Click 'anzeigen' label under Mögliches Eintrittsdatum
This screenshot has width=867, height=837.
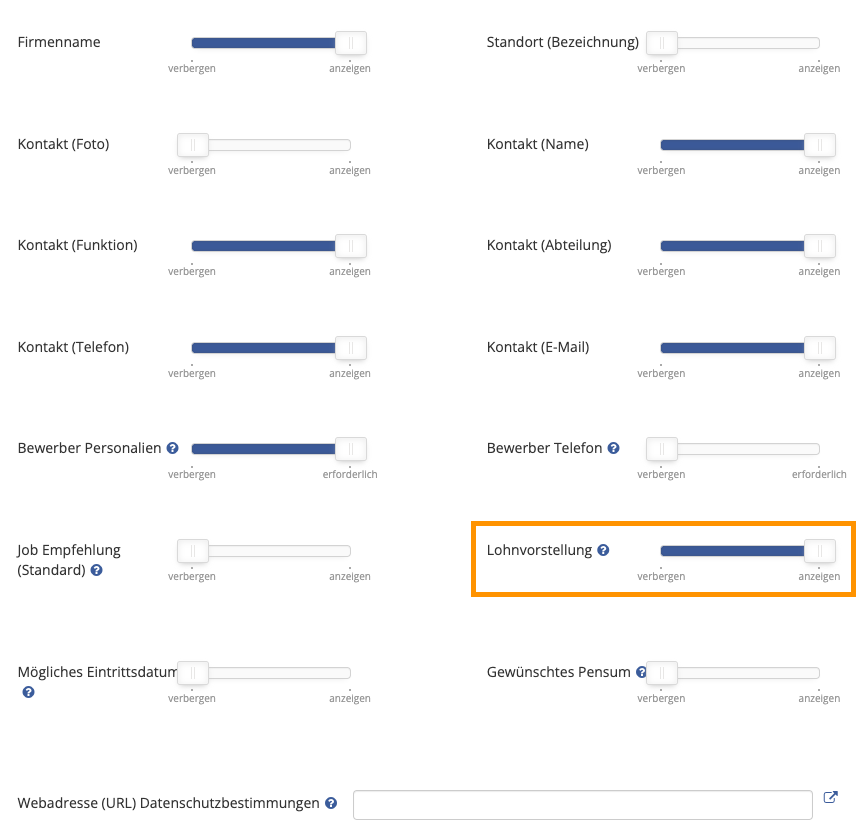[349, 698]
